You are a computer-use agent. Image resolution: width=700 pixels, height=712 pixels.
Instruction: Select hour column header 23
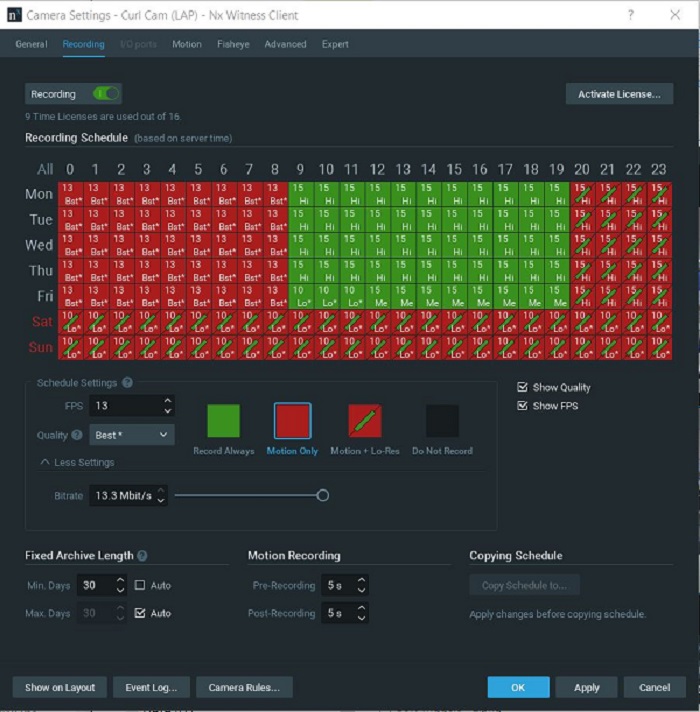pos(659,169)
